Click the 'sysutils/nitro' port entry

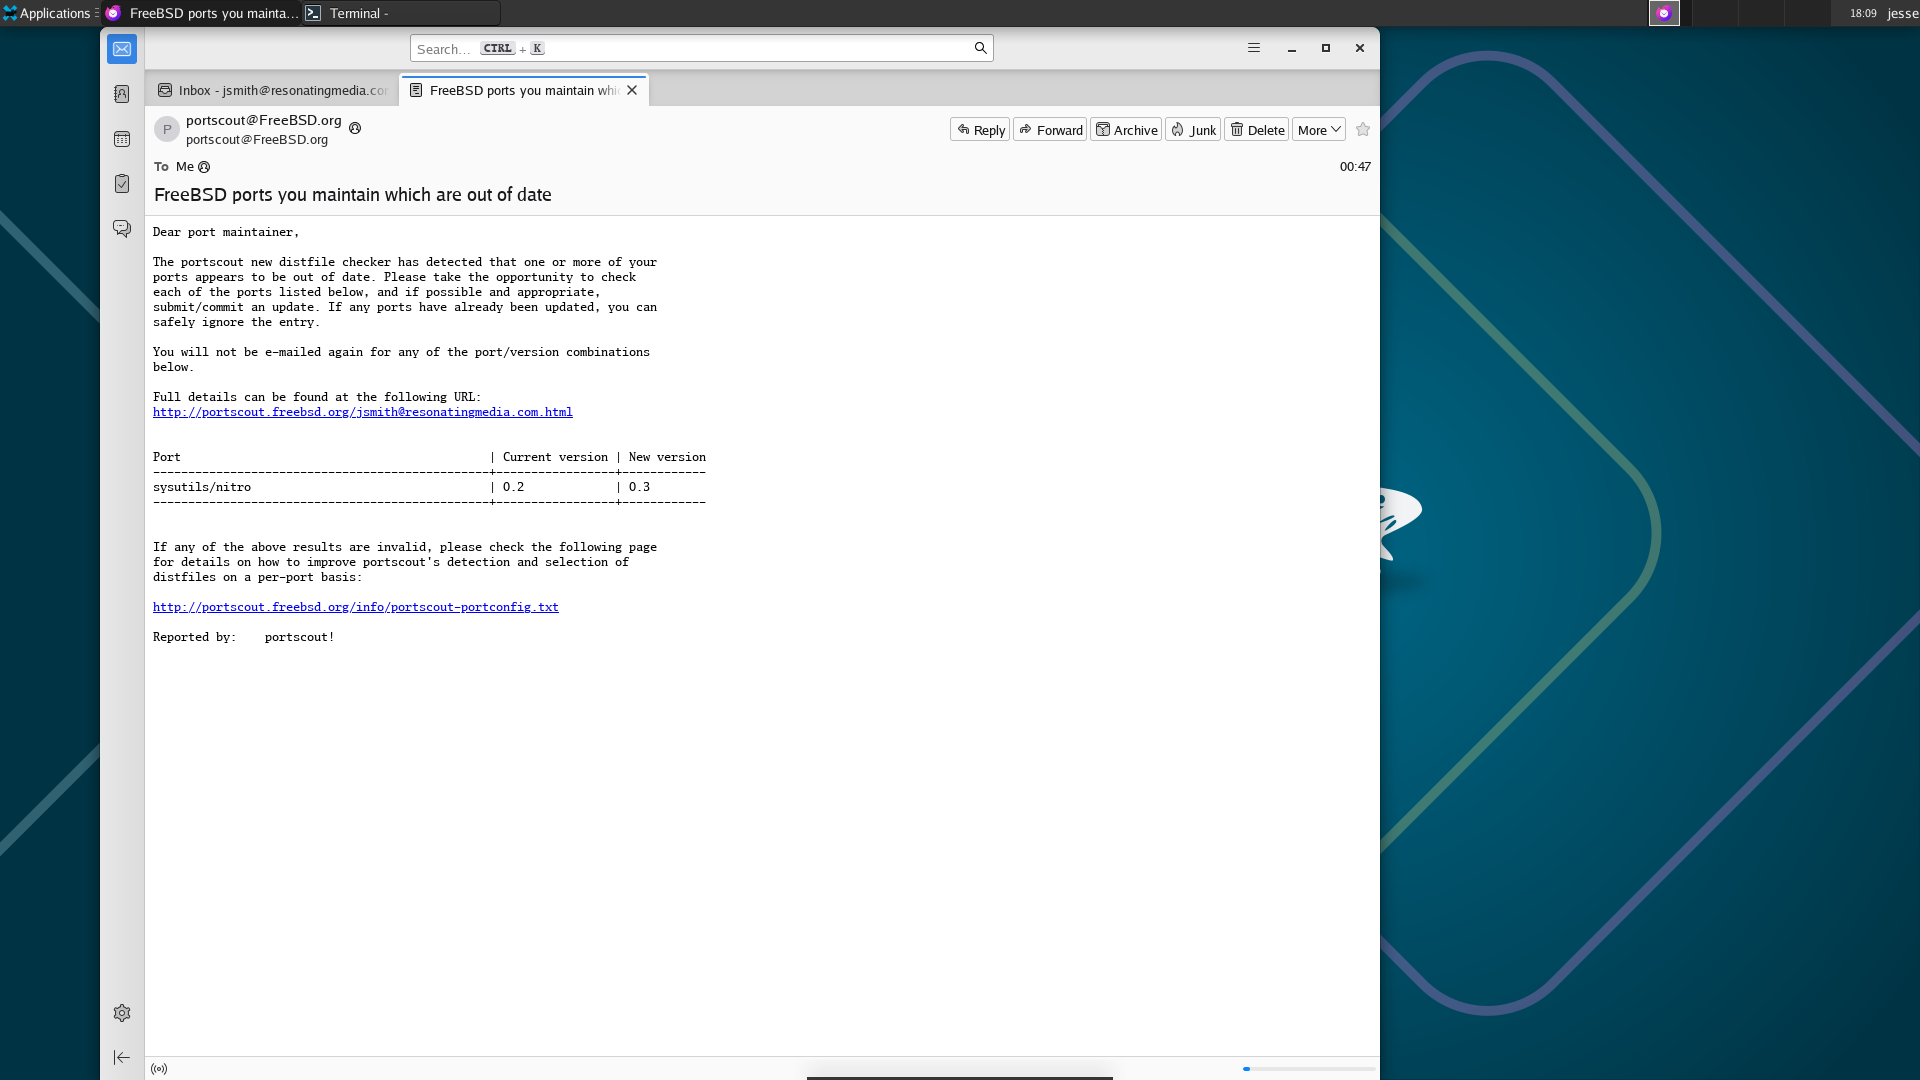pyautogui.click(x=202, y=487)
